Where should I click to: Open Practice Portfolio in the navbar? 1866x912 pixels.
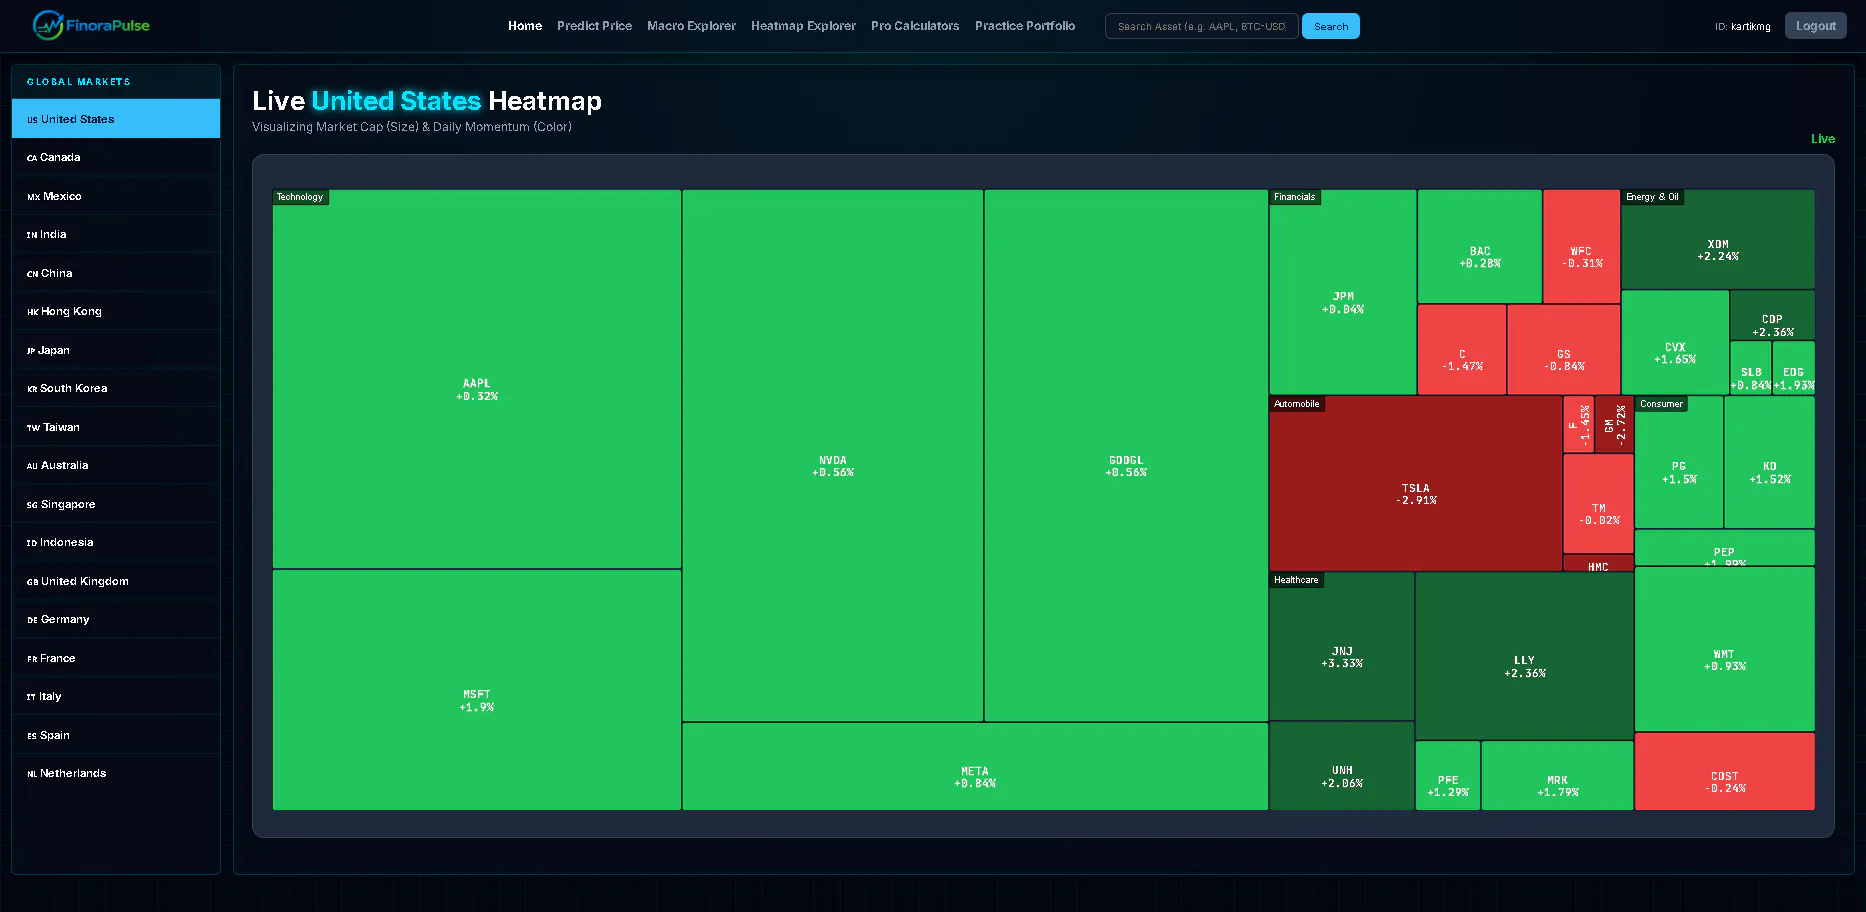[1025, 26]
